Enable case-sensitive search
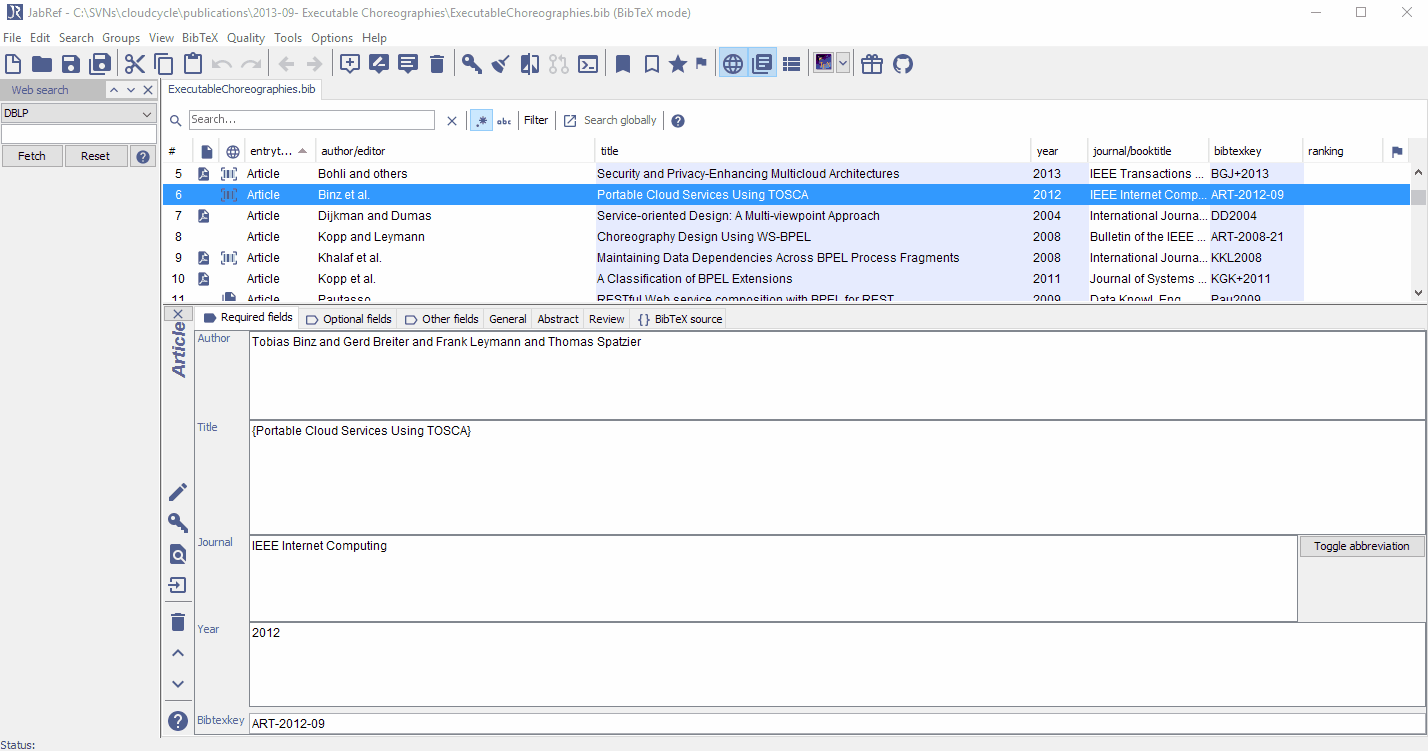 click(504, 120)
